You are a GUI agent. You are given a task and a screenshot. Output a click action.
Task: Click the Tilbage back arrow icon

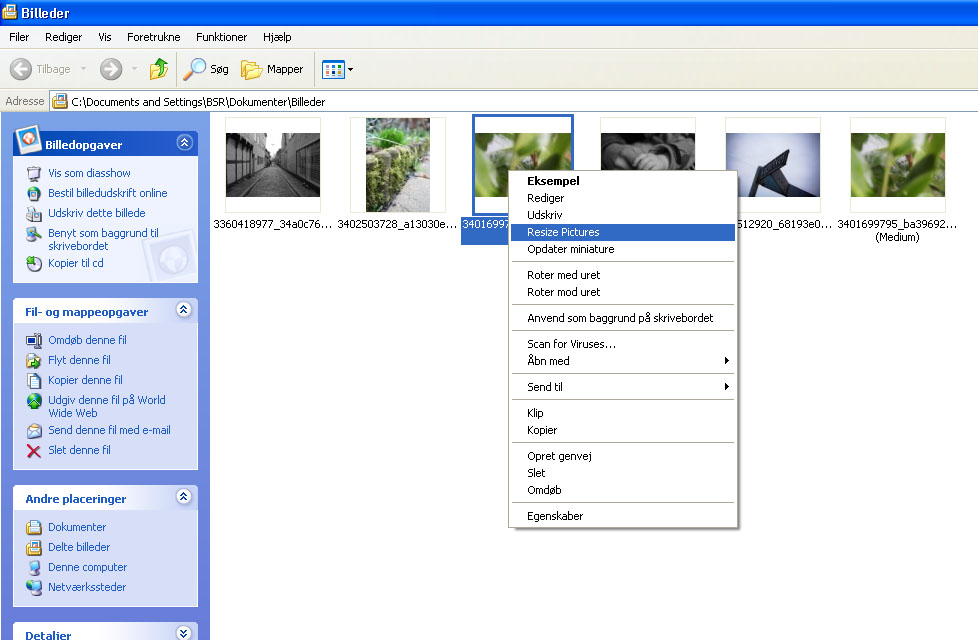pos(22,69)
